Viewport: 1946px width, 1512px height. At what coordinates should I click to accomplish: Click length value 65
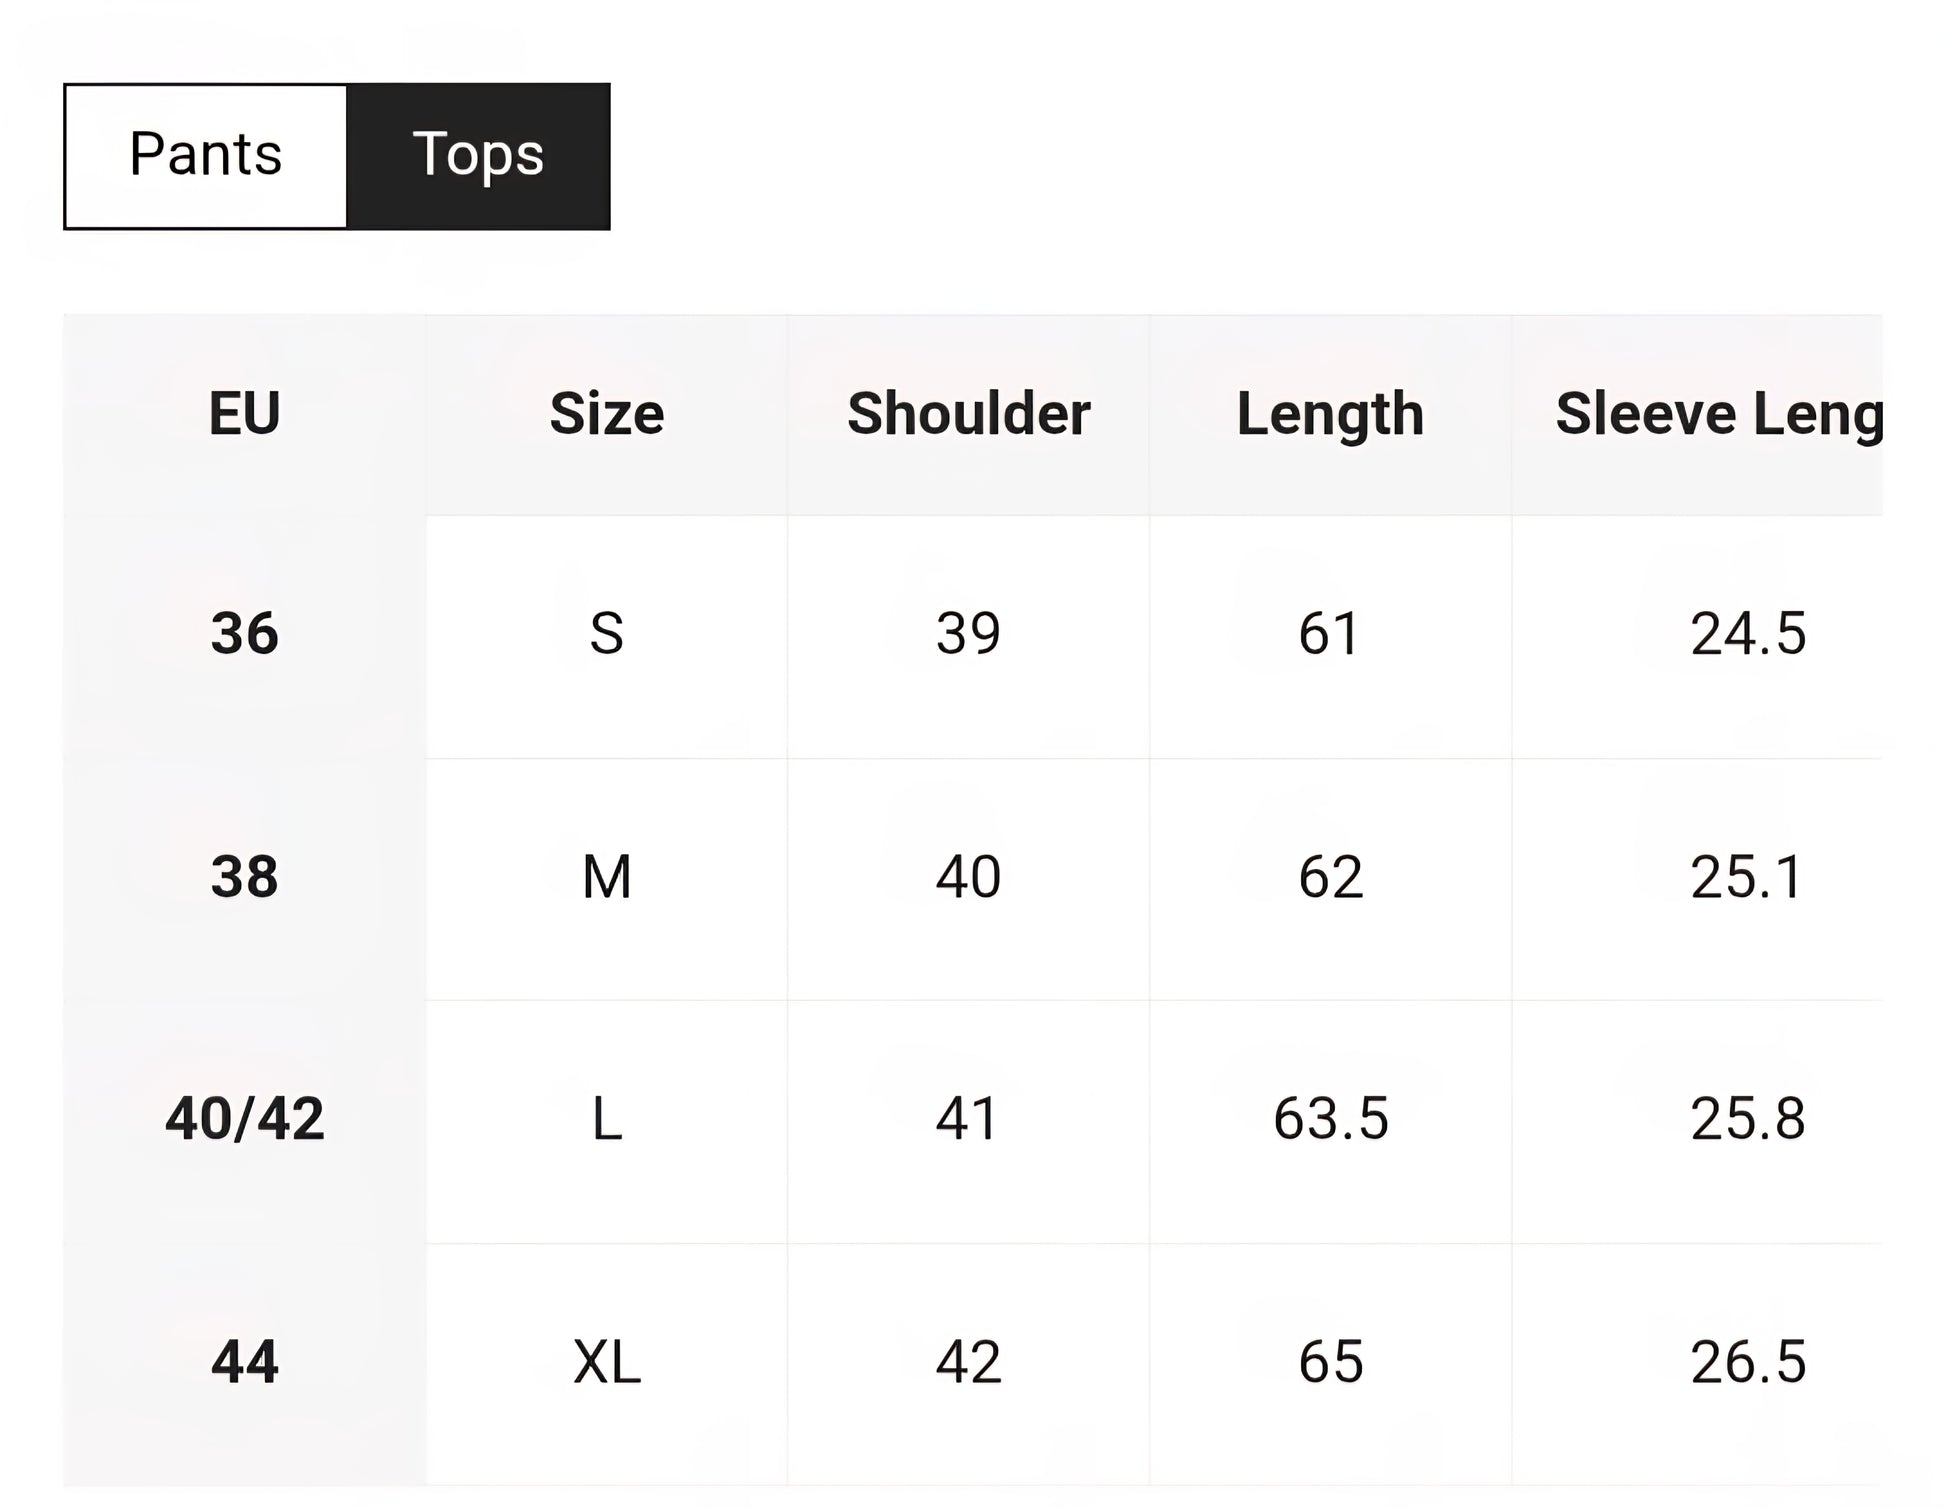[1330, 1362]
